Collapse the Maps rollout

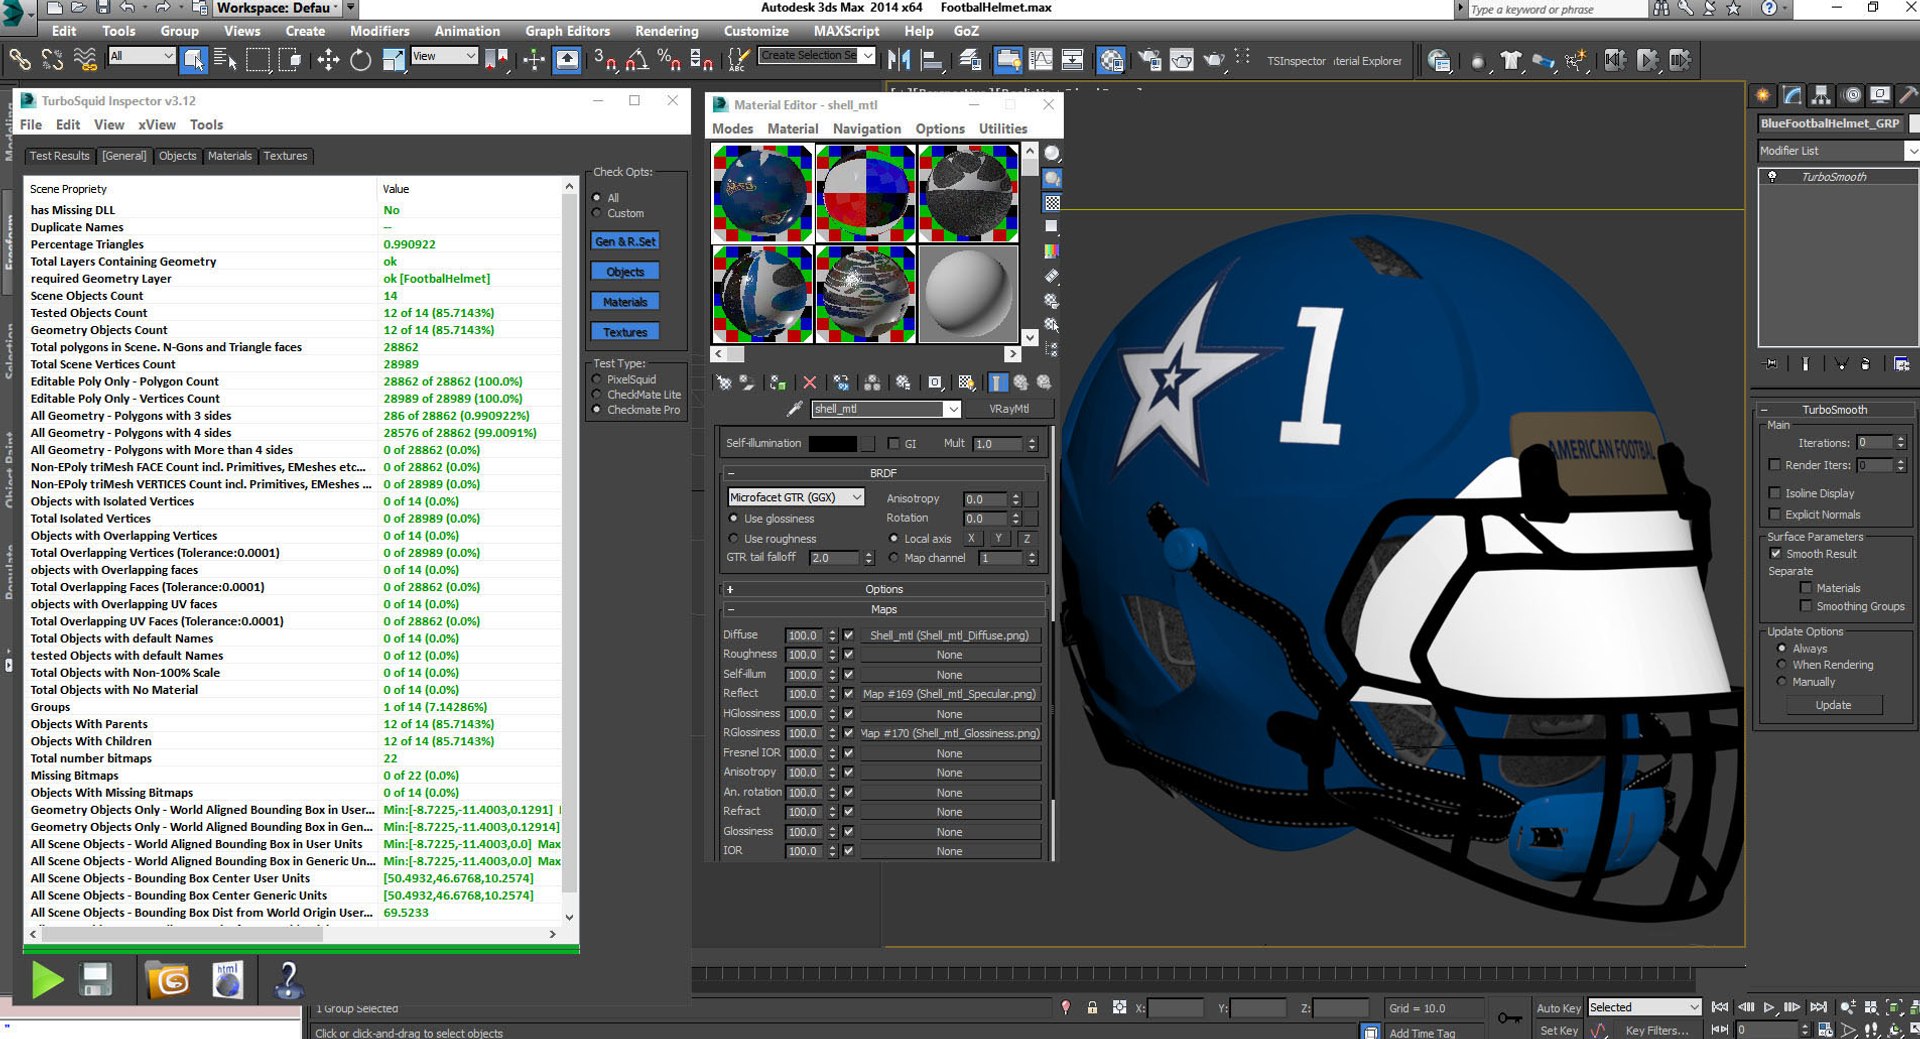tap(883, 609)
